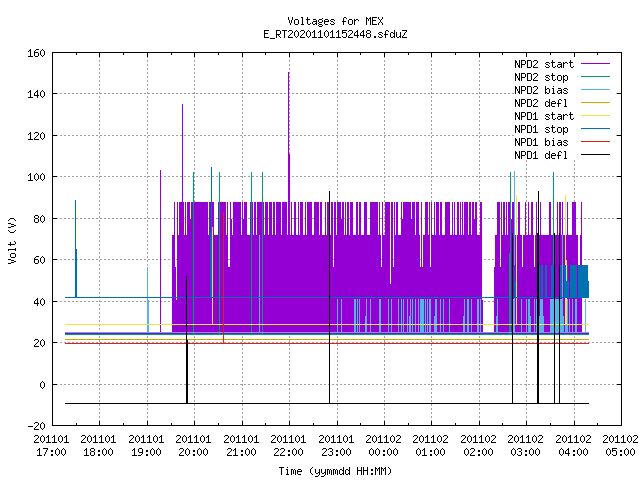The width and height of the screenshot is (640, 480).
Task: Click the 20 y-axis tick value
Action: coord(39,343)
